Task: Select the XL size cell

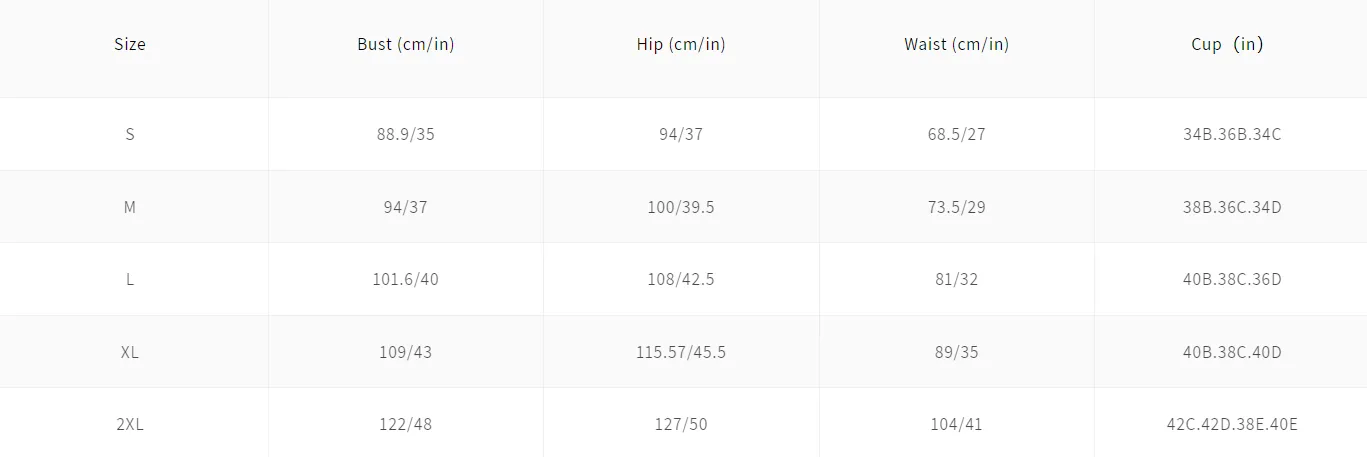Action: click(130, 352)
